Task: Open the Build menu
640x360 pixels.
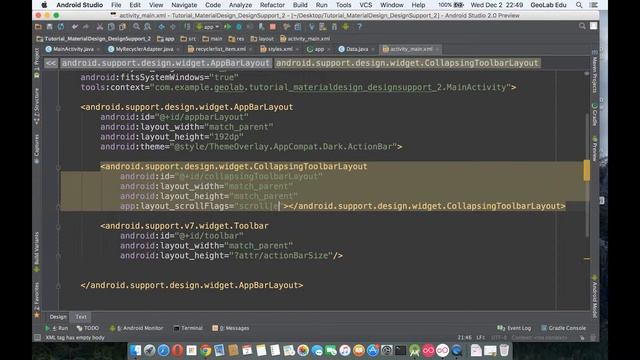Action: pyautogui.click(x=300, y=5)
